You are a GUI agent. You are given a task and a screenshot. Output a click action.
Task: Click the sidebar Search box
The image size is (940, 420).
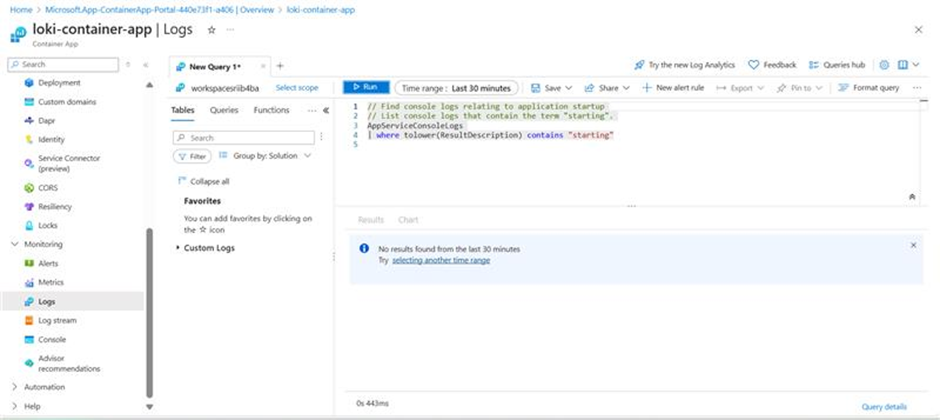(x=64, y=65)
